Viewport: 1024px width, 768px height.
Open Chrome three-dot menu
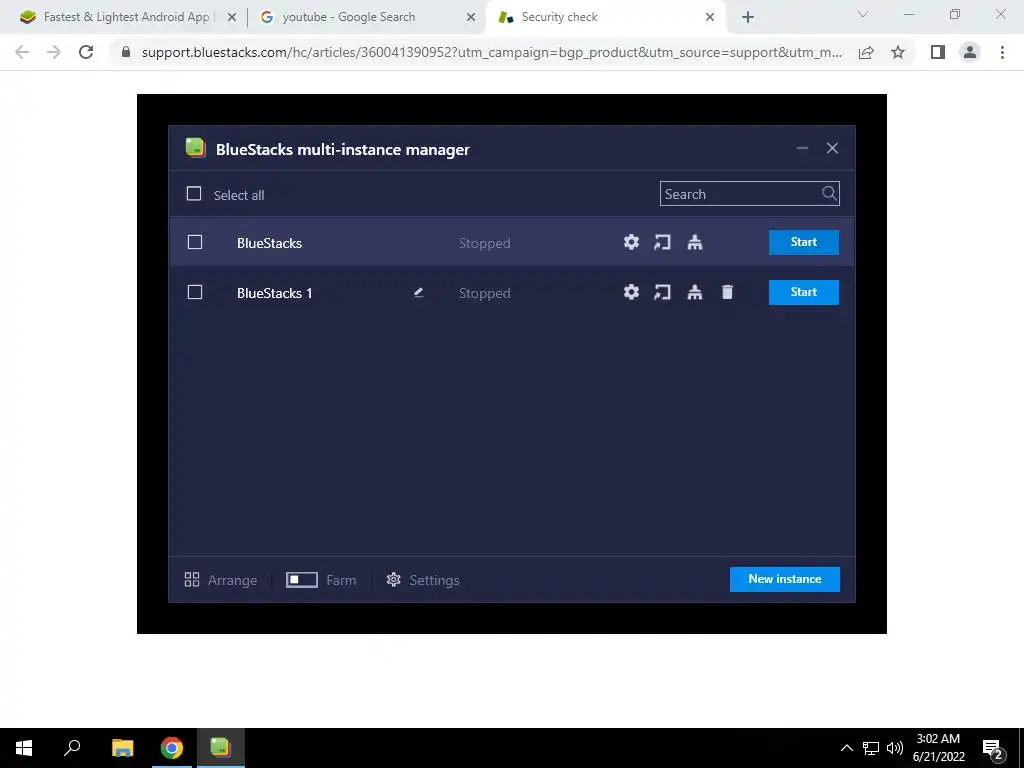tap(1002, 52)
